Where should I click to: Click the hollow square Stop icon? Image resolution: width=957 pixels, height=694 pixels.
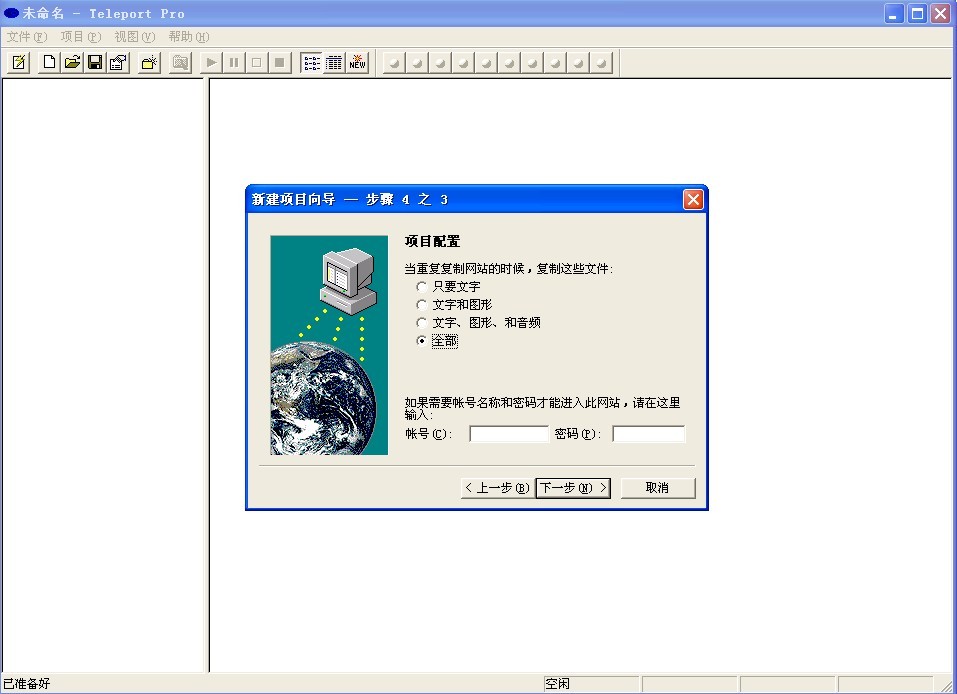coord(257,62)
